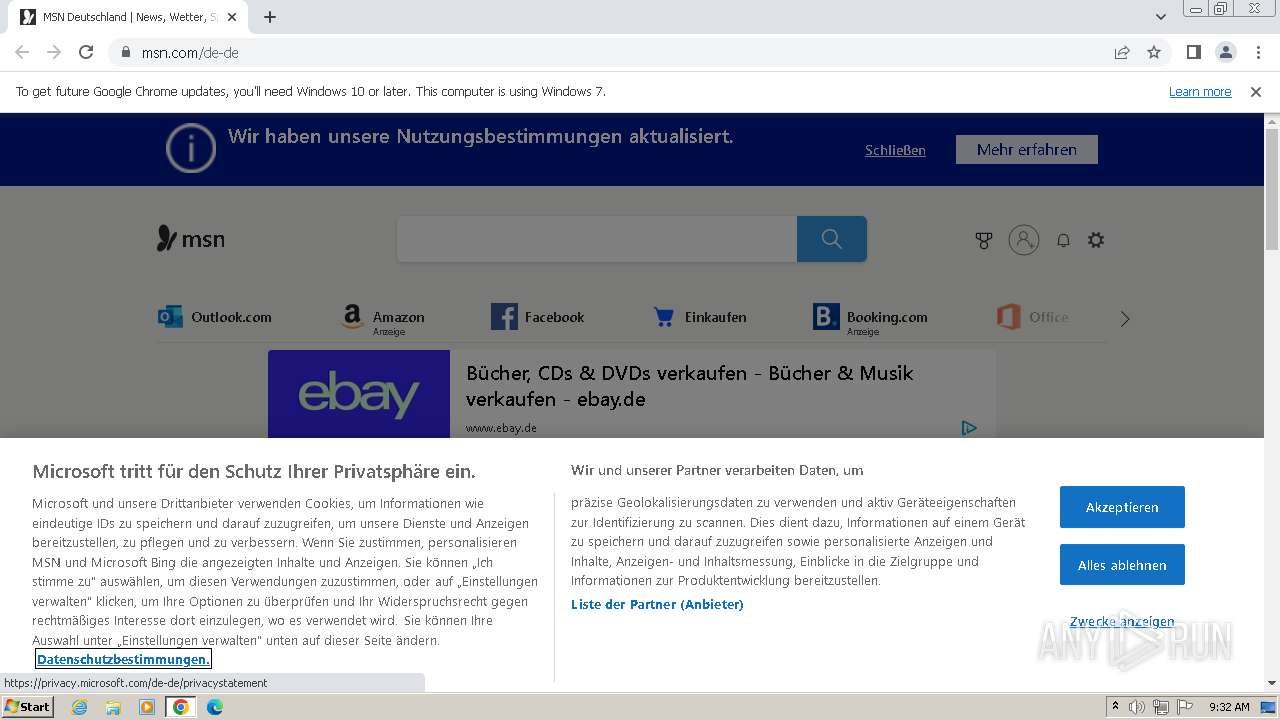Image resolution: width=1280 pixels, height=720 pixels.
Task: Show more shortcuts with the right chevron
Action: pos(1125,318)
